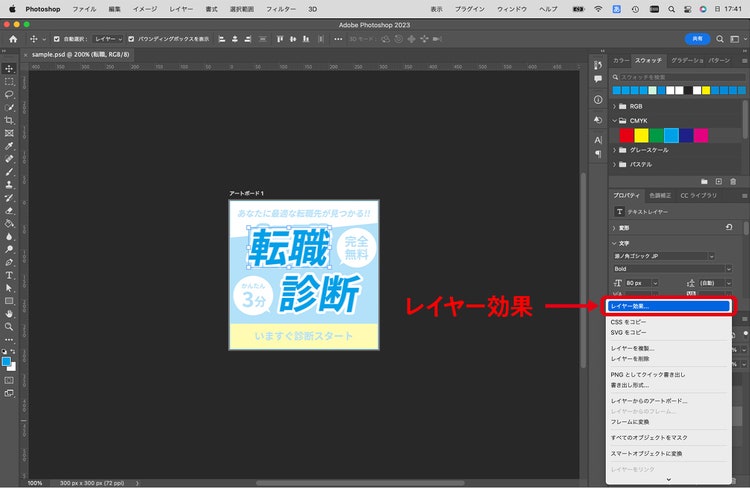Switch to the カラー panel tab
The image size is (750, 488).
pyautogui.click(x=621, y=61)
